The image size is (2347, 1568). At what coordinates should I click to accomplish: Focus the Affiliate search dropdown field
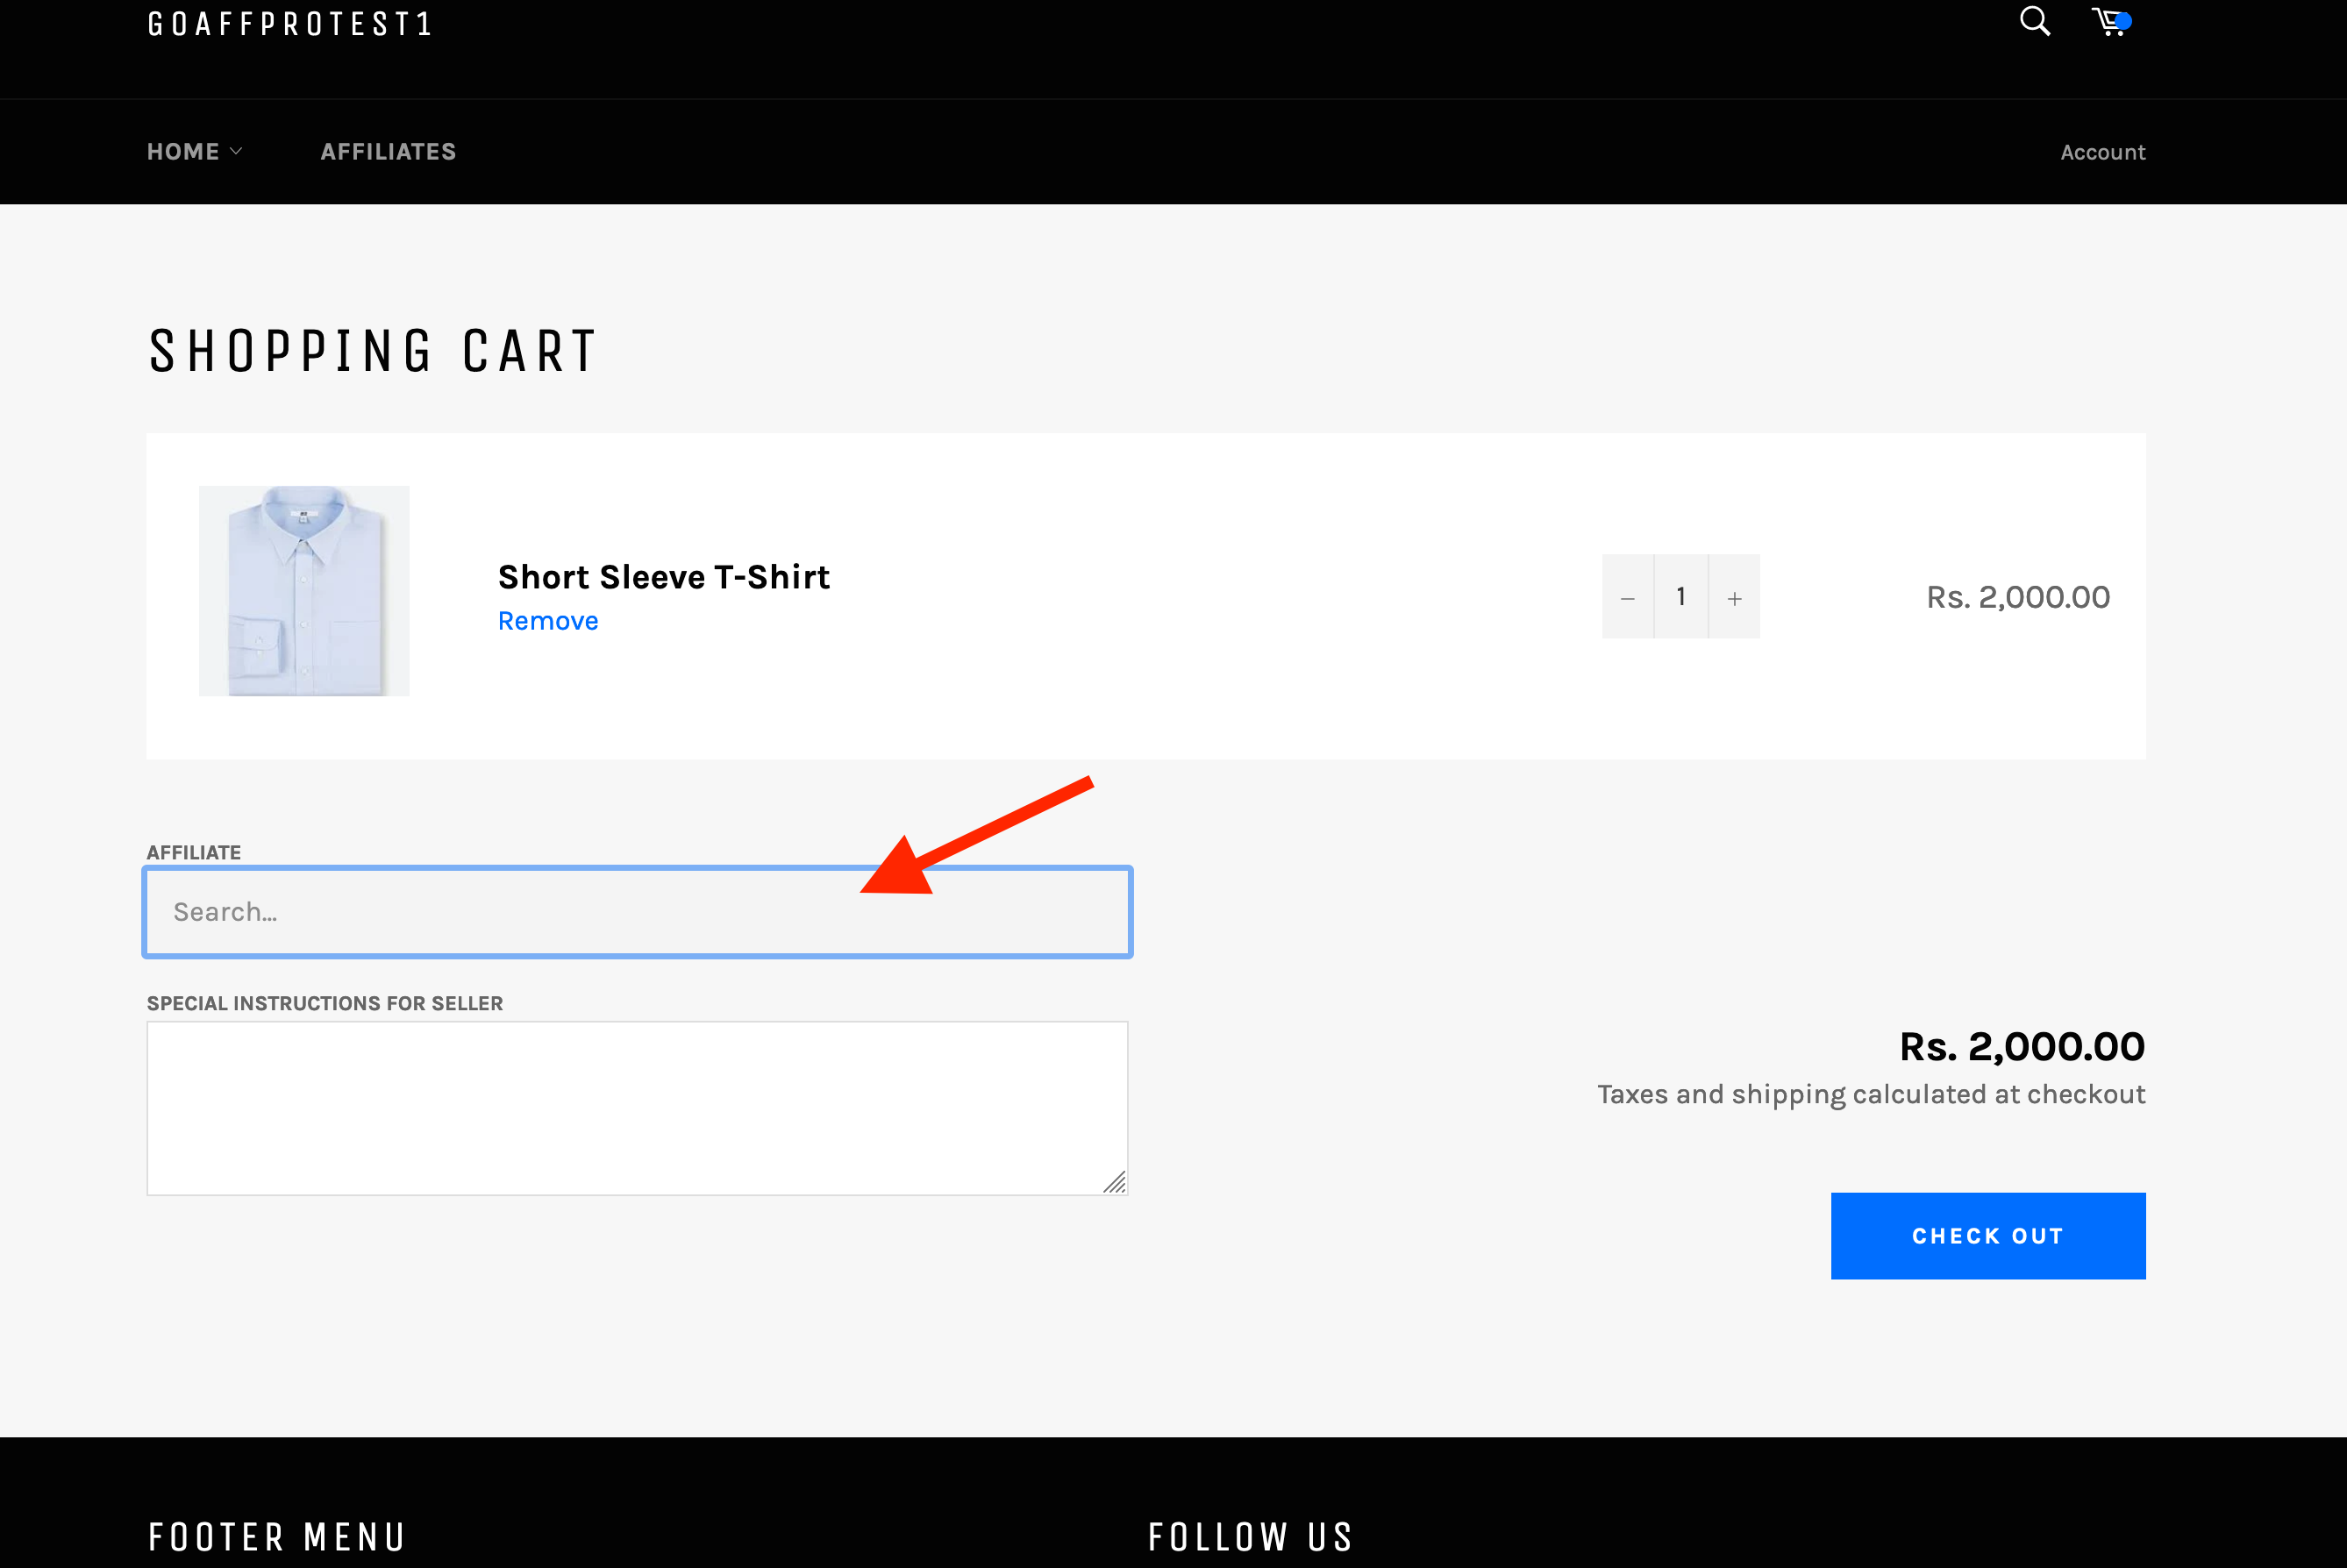[637, 911]
